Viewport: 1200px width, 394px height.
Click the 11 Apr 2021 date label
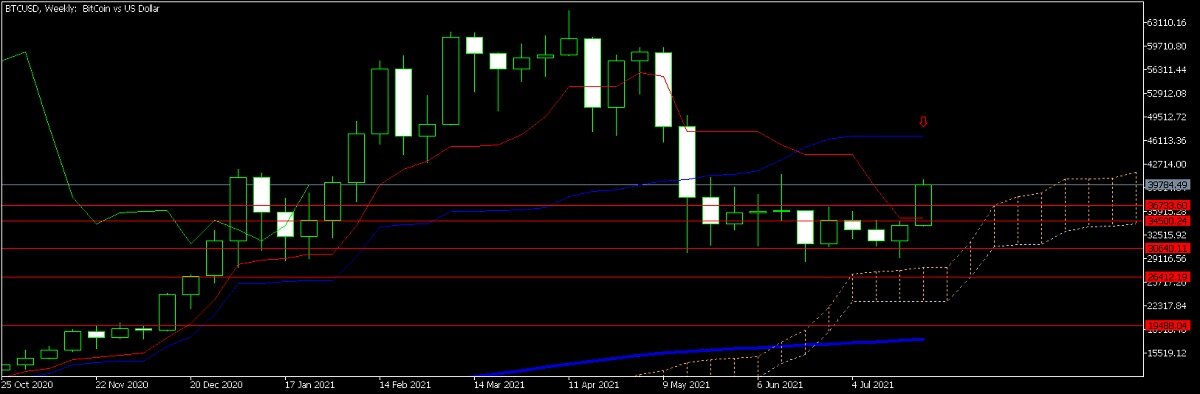tap(593, 383)
